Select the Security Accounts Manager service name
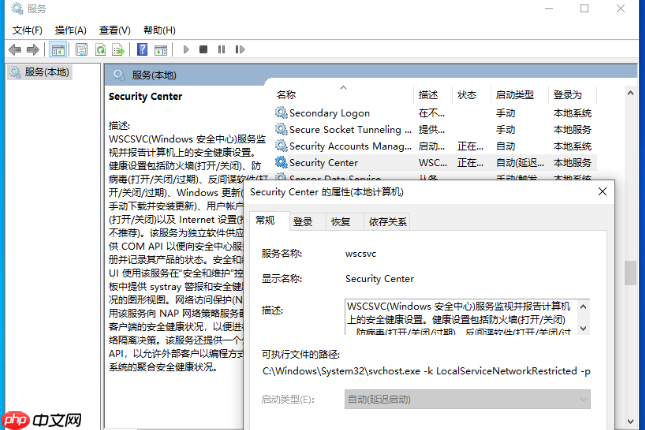The image size is (645, 430). [x=350, y=146]
